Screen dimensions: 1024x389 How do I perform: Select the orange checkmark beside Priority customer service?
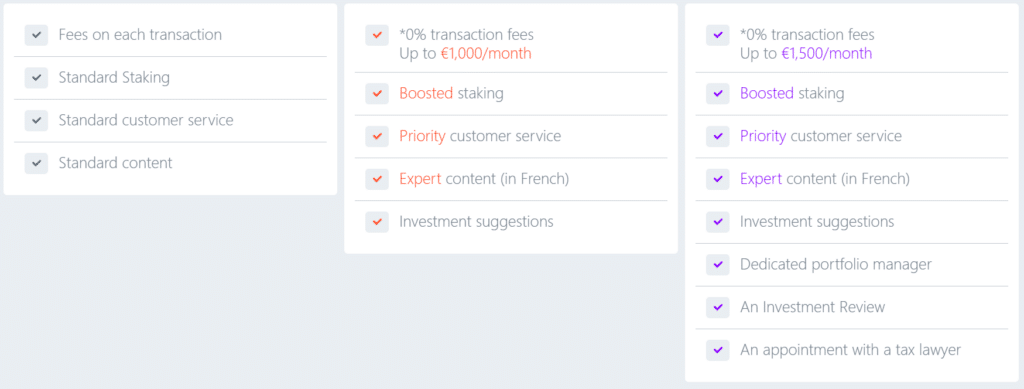click(x=377, y=136)
